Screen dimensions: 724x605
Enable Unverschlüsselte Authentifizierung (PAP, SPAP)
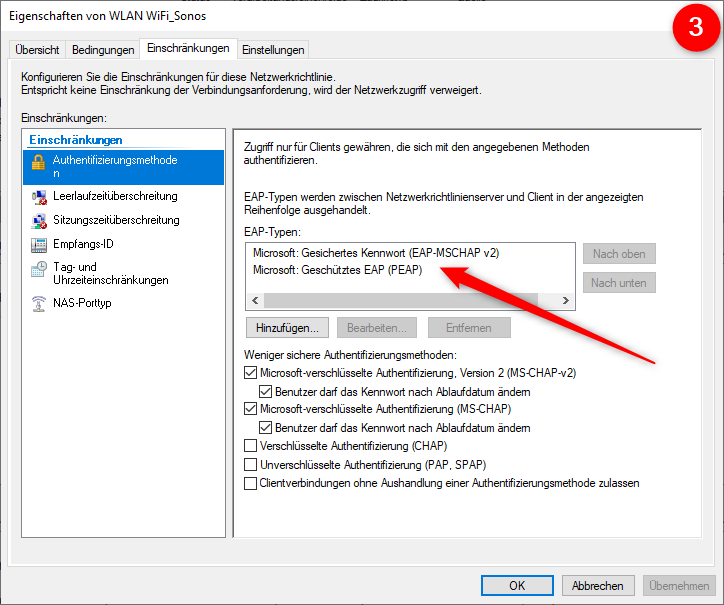pos(250,464)
